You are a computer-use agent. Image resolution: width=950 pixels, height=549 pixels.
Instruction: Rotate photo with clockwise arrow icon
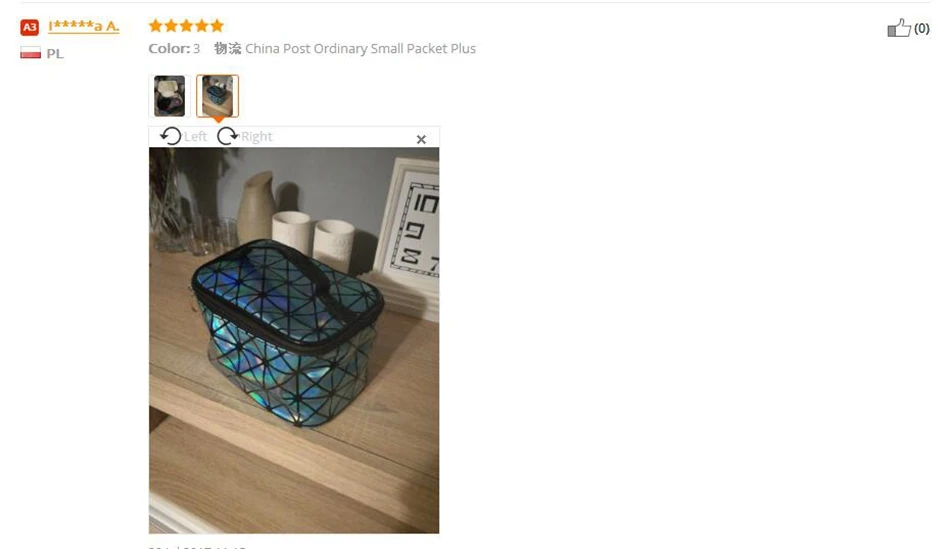(x=227, y=136)
